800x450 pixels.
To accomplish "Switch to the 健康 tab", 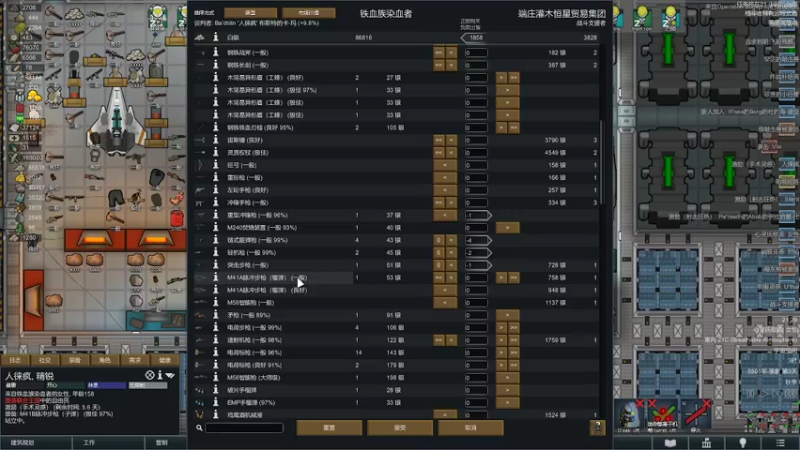I will (164, 360).
